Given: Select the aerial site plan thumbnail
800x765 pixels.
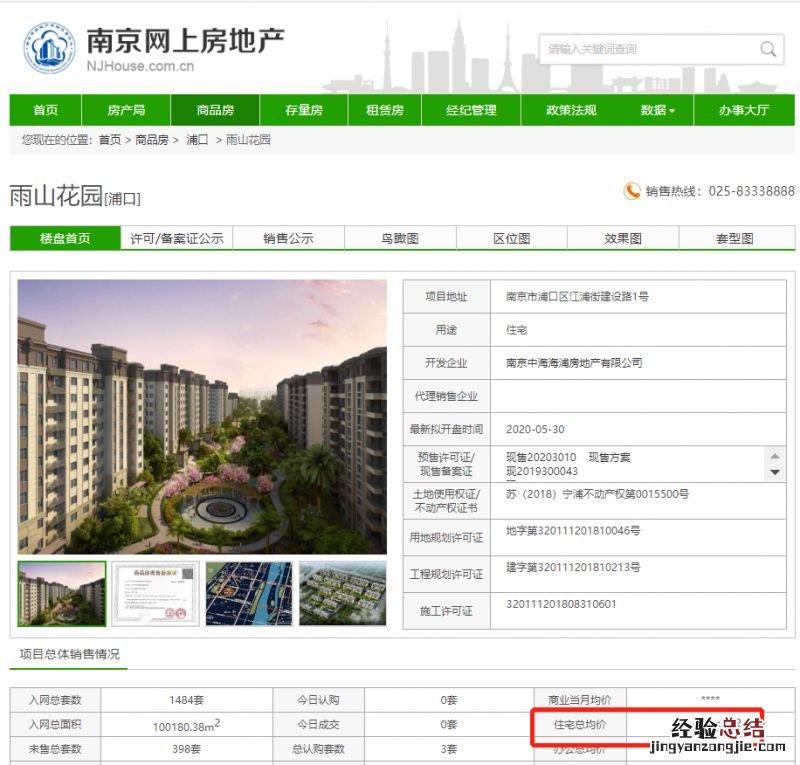Looking at the screenshot, I should pyautogui.click(x=342, y=594).
